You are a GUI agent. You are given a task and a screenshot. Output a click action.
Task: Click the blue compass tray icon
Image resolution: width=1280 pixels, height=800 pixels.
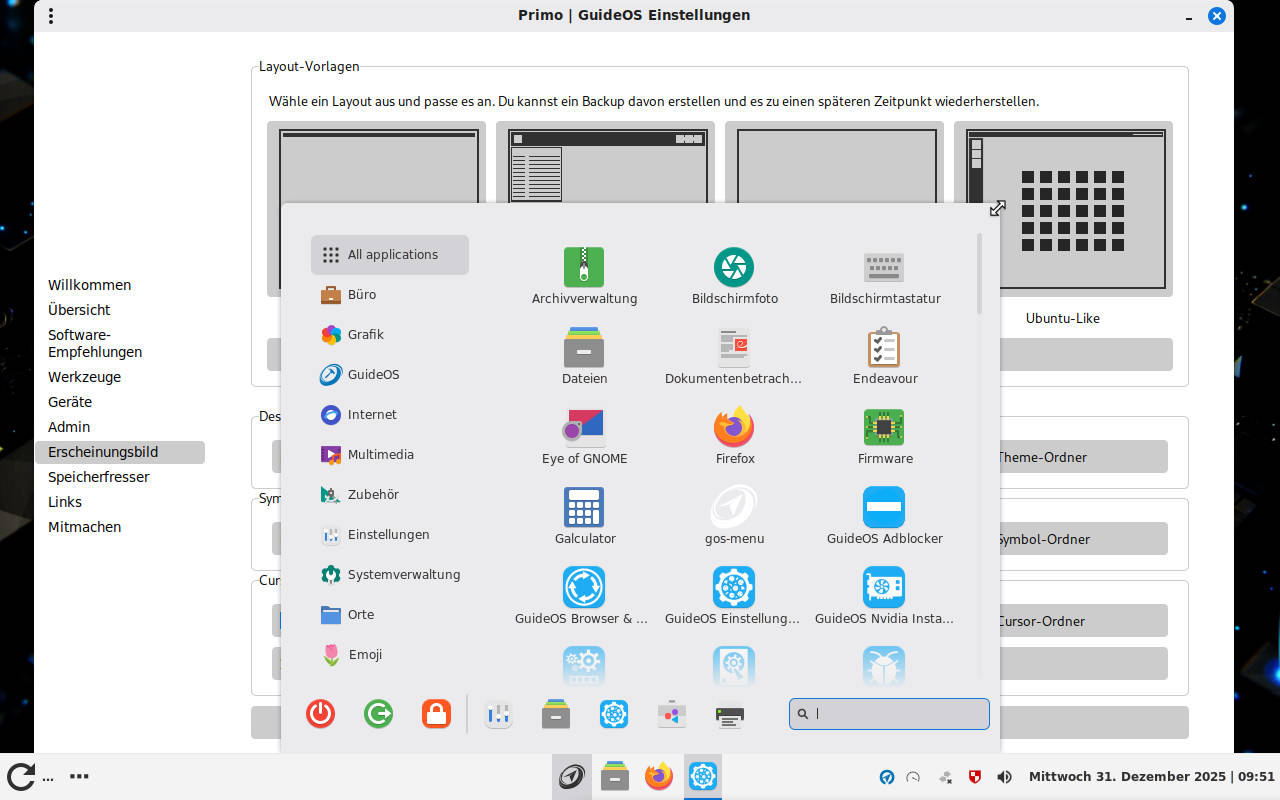(x=886, y=777)
